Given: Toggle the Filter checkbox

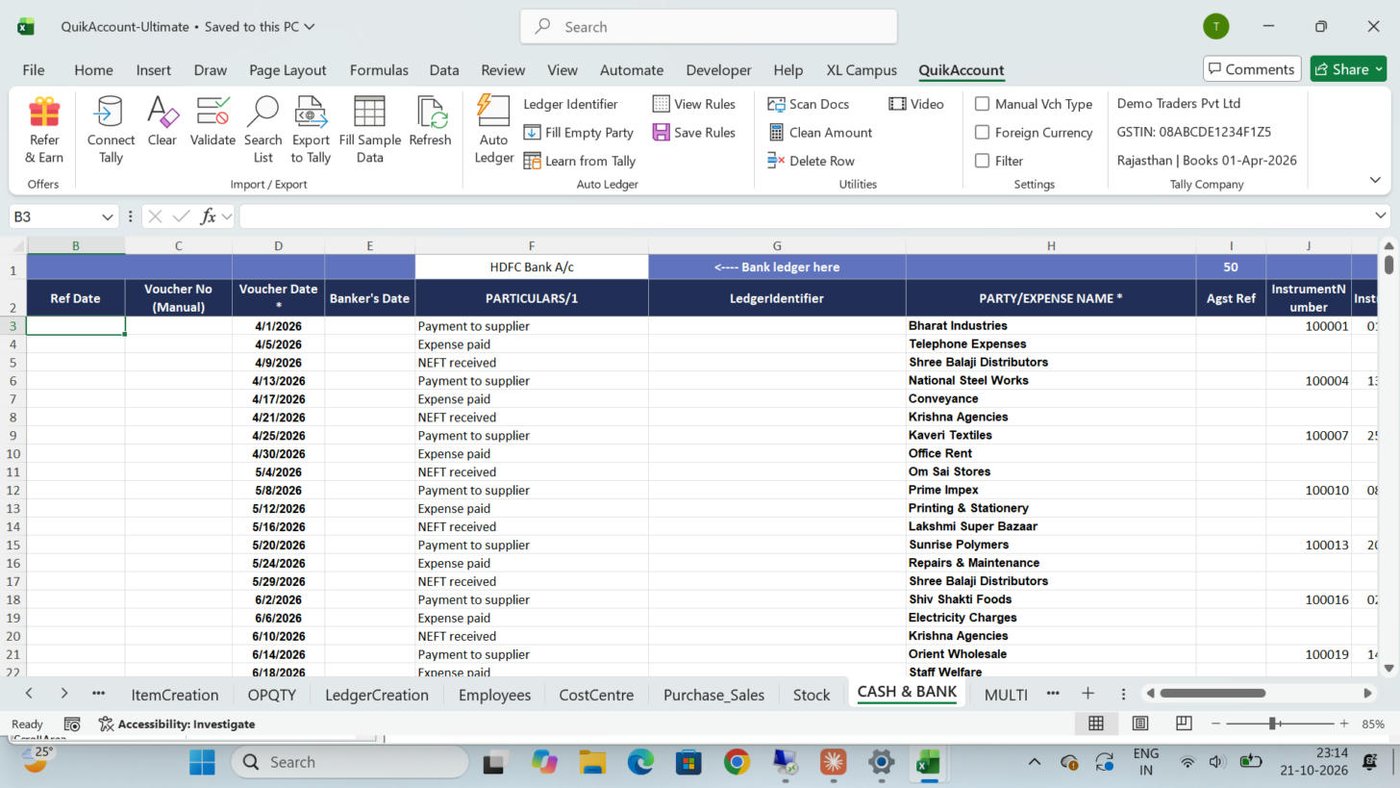Looking at the screenshot, I should pos(982,161).
